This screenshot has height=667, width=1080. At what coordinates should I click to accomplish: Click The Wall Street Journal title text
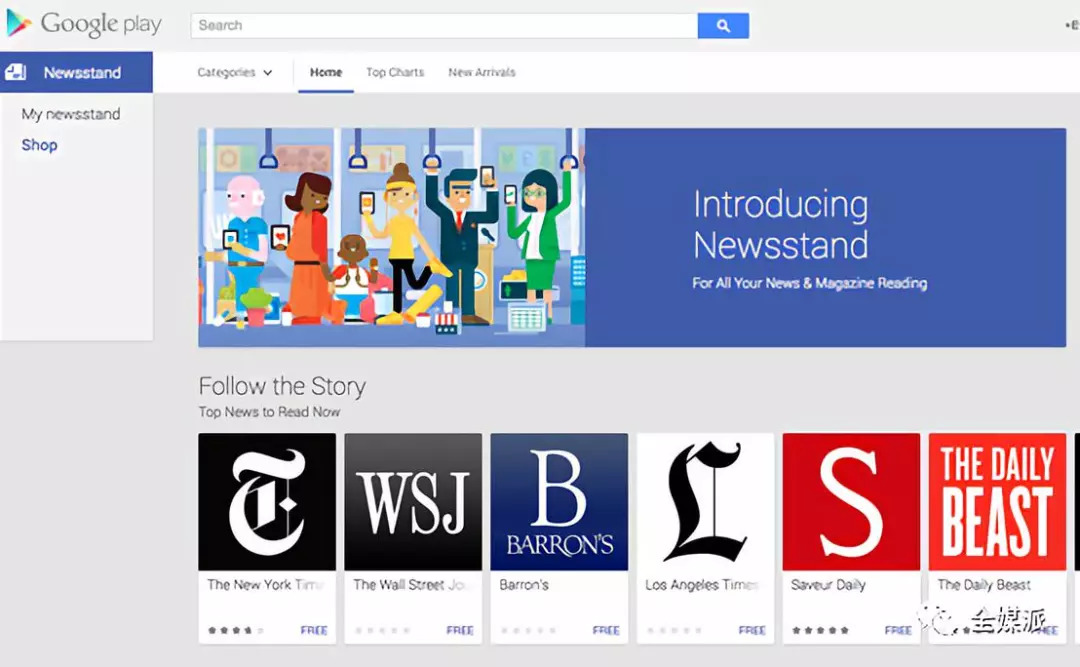click(411, 584)
